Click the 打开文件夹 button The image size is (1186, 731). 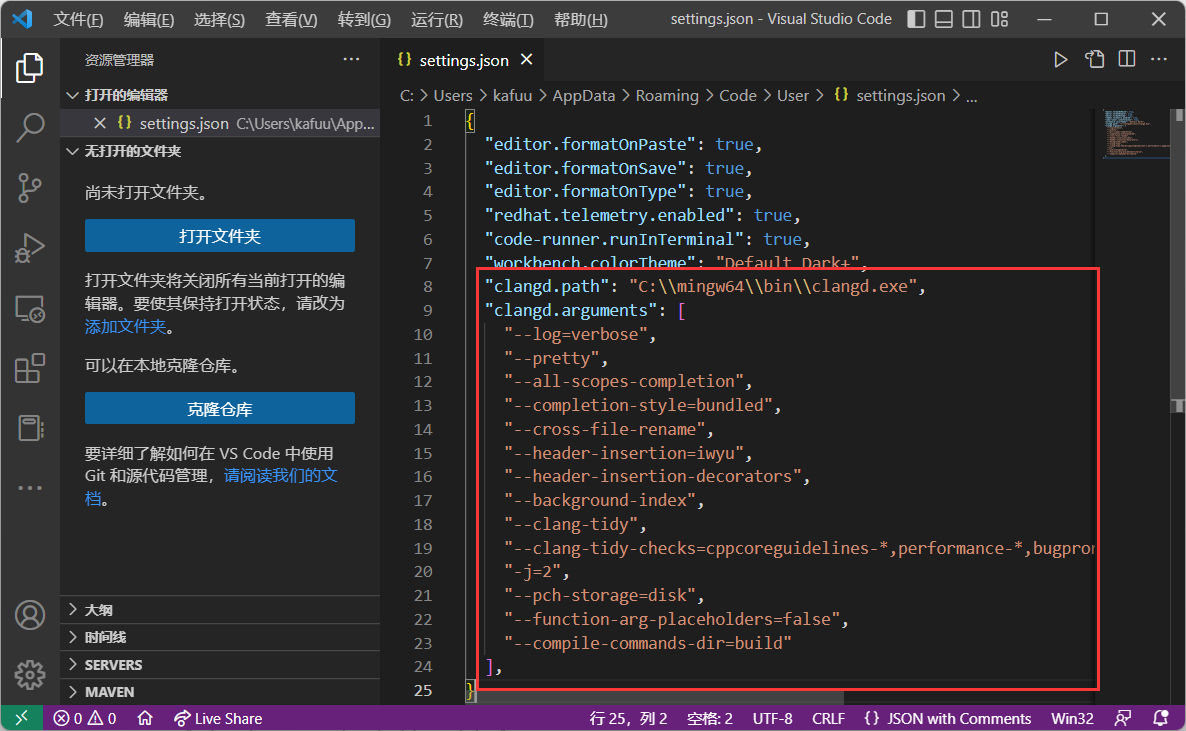click(220, 236)
